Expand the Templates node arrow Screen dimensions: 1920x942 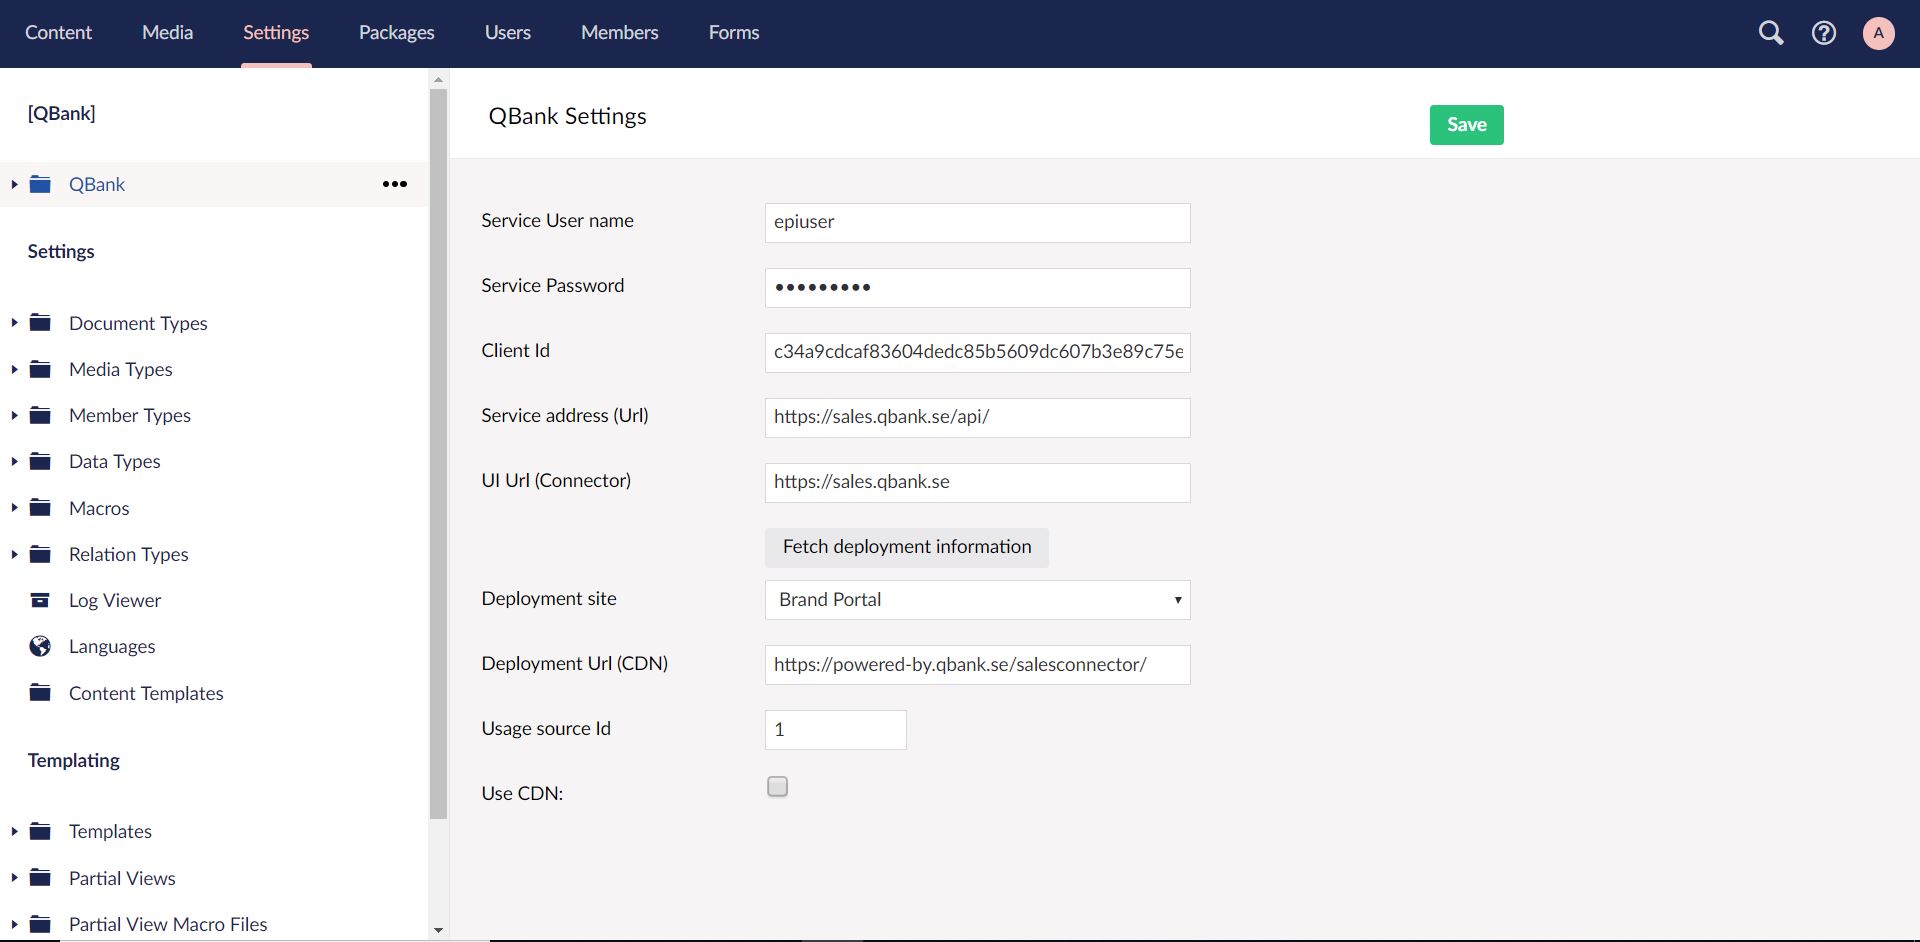14,831
